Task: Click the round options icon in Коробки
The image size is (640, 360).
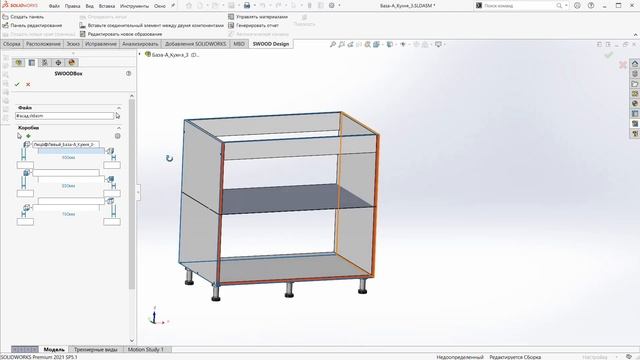Action: tap(118, 136)
